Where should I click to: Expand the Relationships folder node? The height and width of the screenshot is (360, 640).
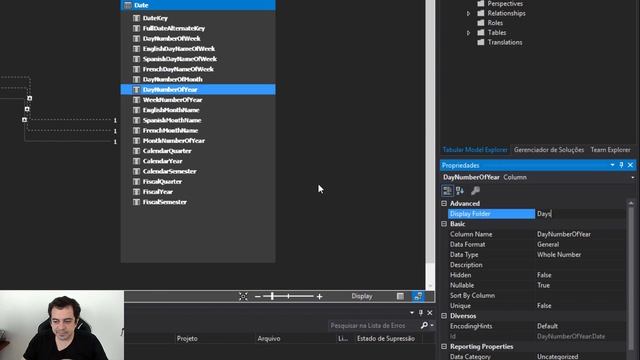469,13
